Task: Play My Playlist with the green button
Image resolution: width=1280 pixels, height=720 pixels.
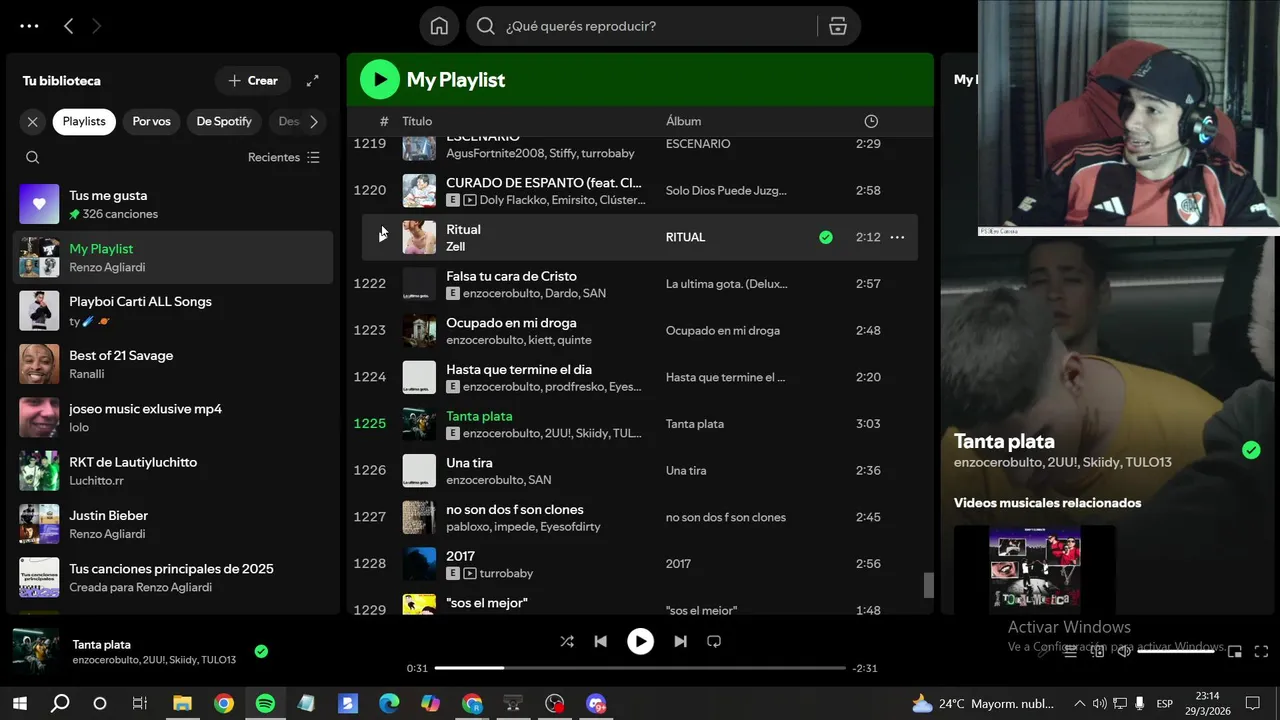Action: [x=379, y=79]
